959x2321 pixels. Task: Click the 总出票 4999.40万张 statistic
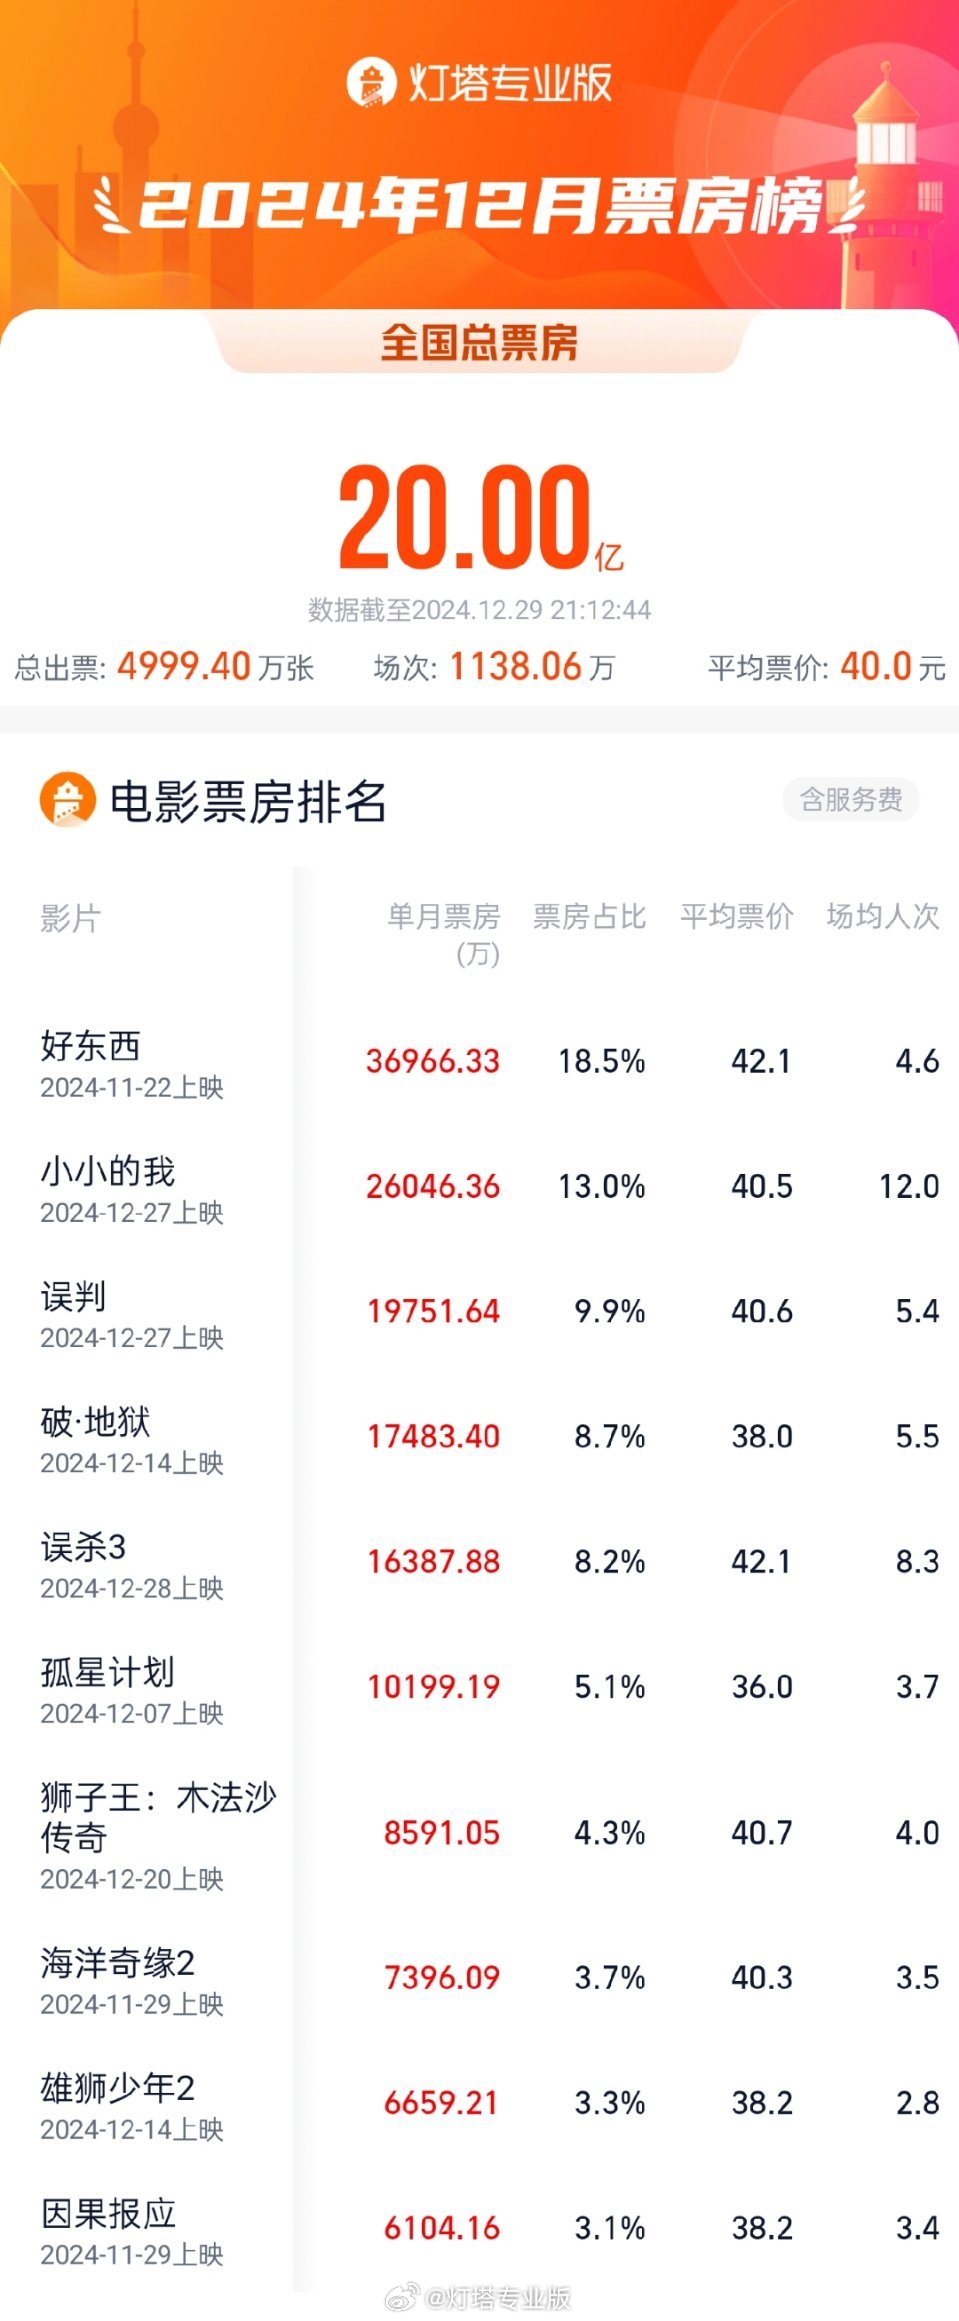pyautogui.click(x=164, y=667)
